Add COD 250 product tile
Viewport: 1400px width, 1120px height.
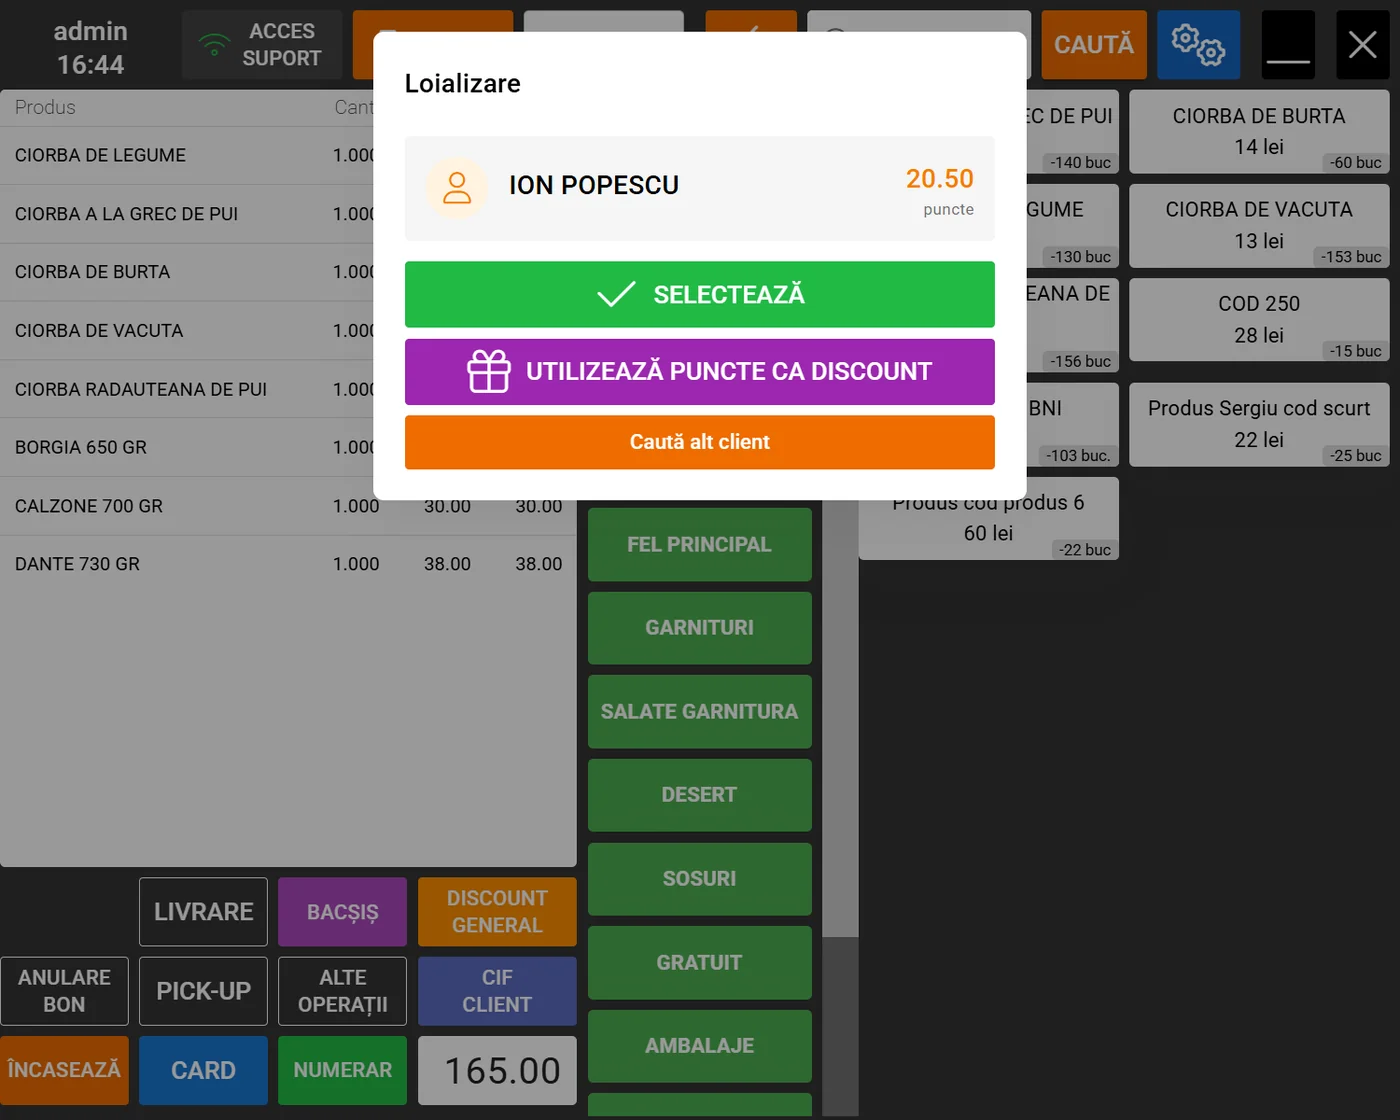click(x=1258, y=320)
